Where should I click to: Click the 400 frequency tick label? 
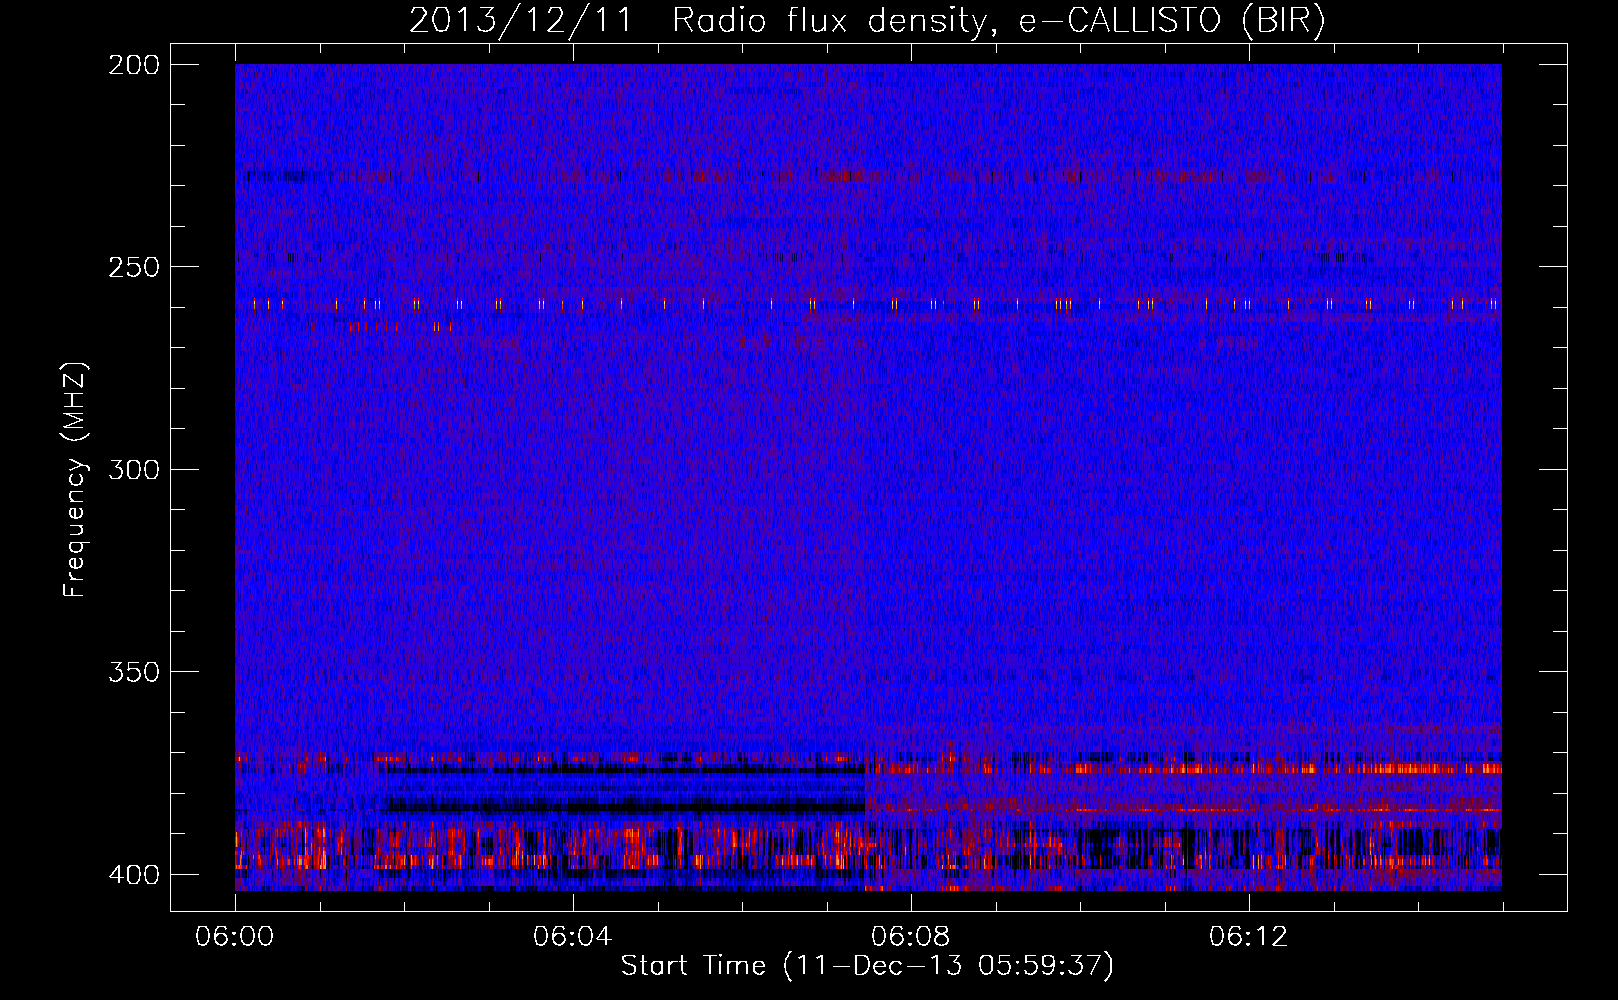[x=134, y=874]
